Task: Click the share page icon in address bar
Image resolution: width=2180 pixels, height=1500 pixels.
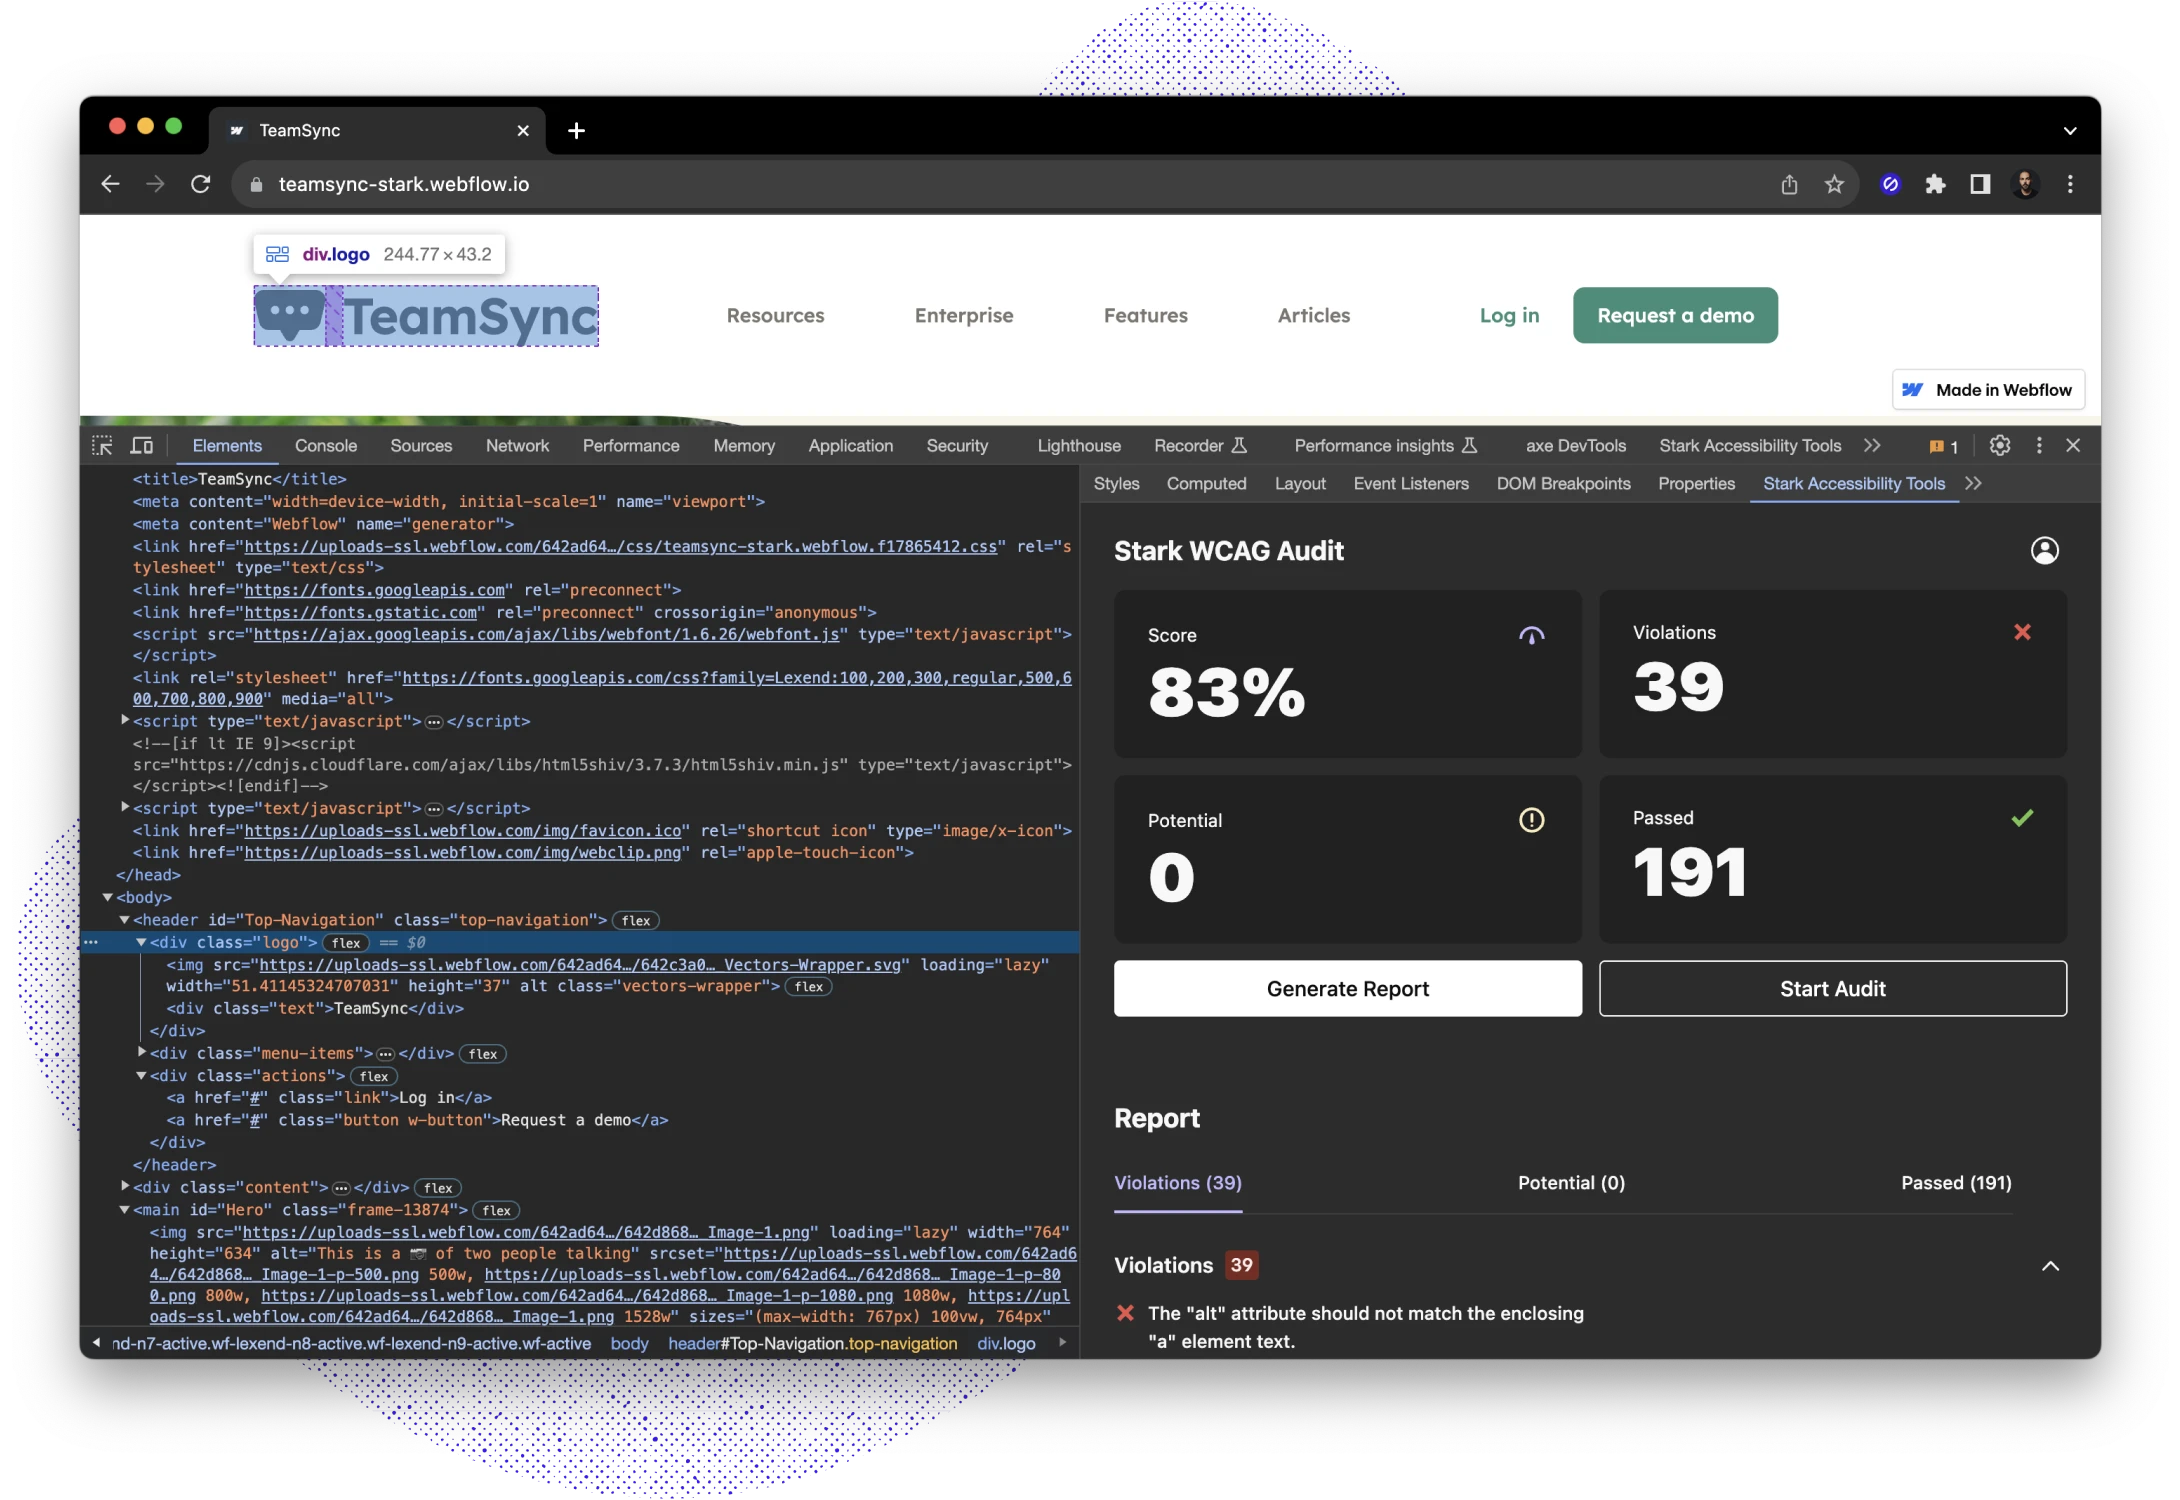Action: (x=1789, y=184)
